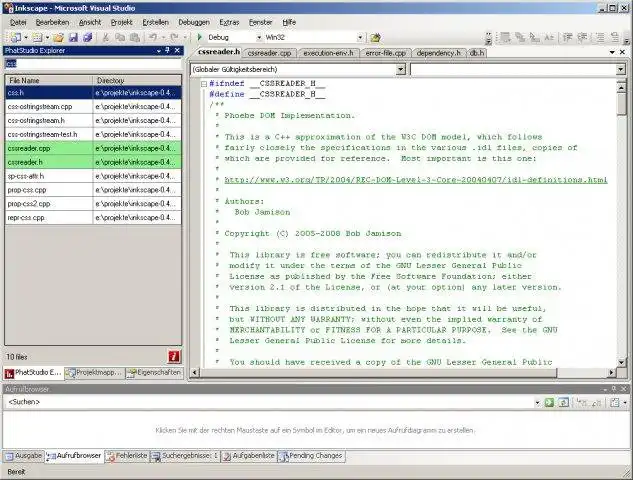
Task: Open the Debug configuration dropdown
Action: [x=259, y=38]
